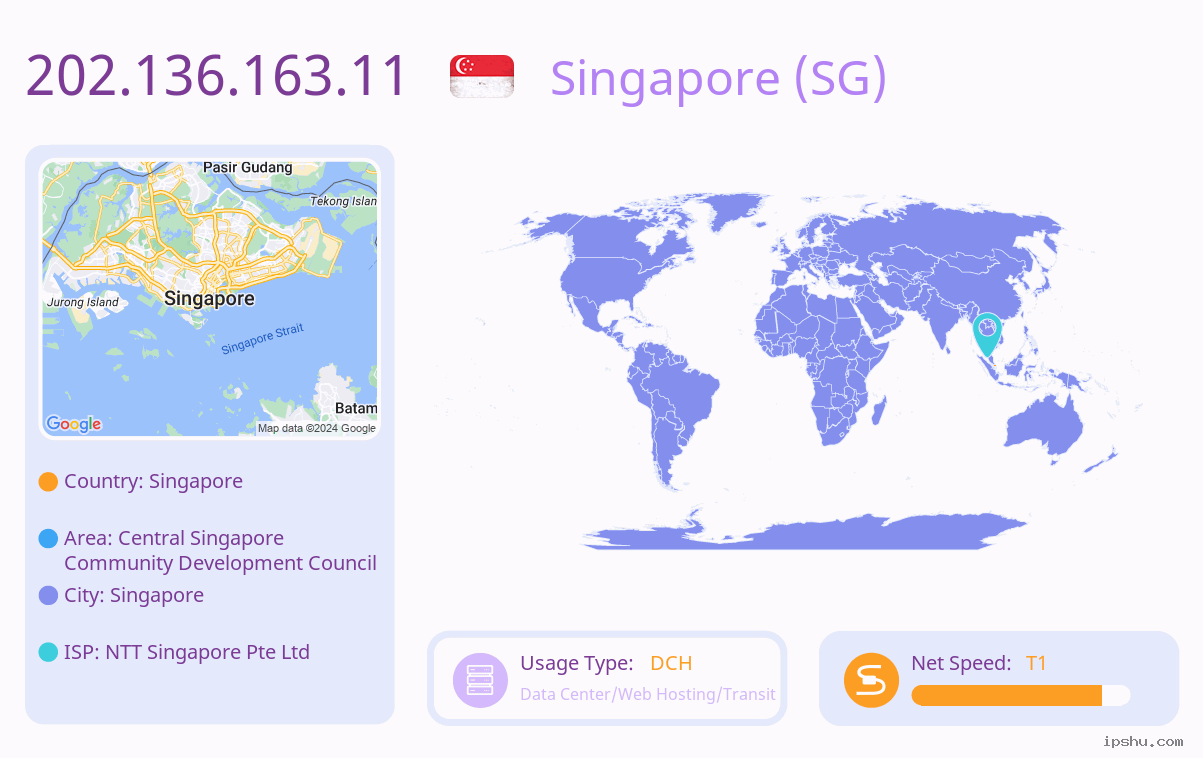Open the Singapore Google map thumbnail

(x=210, y=299)
